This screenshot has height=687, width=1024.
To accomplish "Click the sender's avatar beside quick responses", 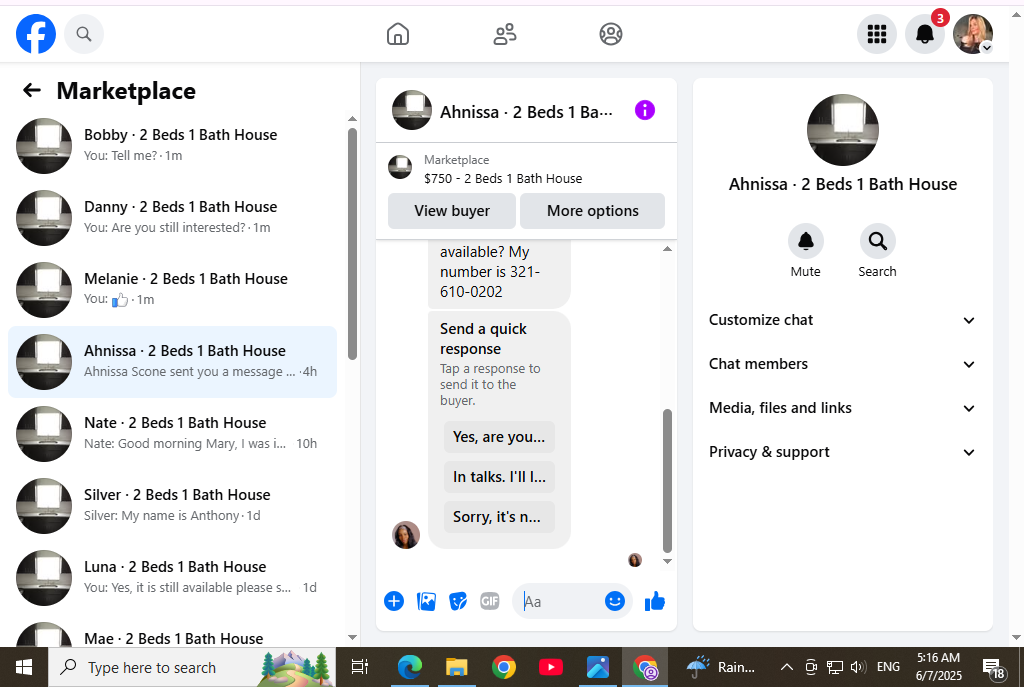I will pos(406,535).
